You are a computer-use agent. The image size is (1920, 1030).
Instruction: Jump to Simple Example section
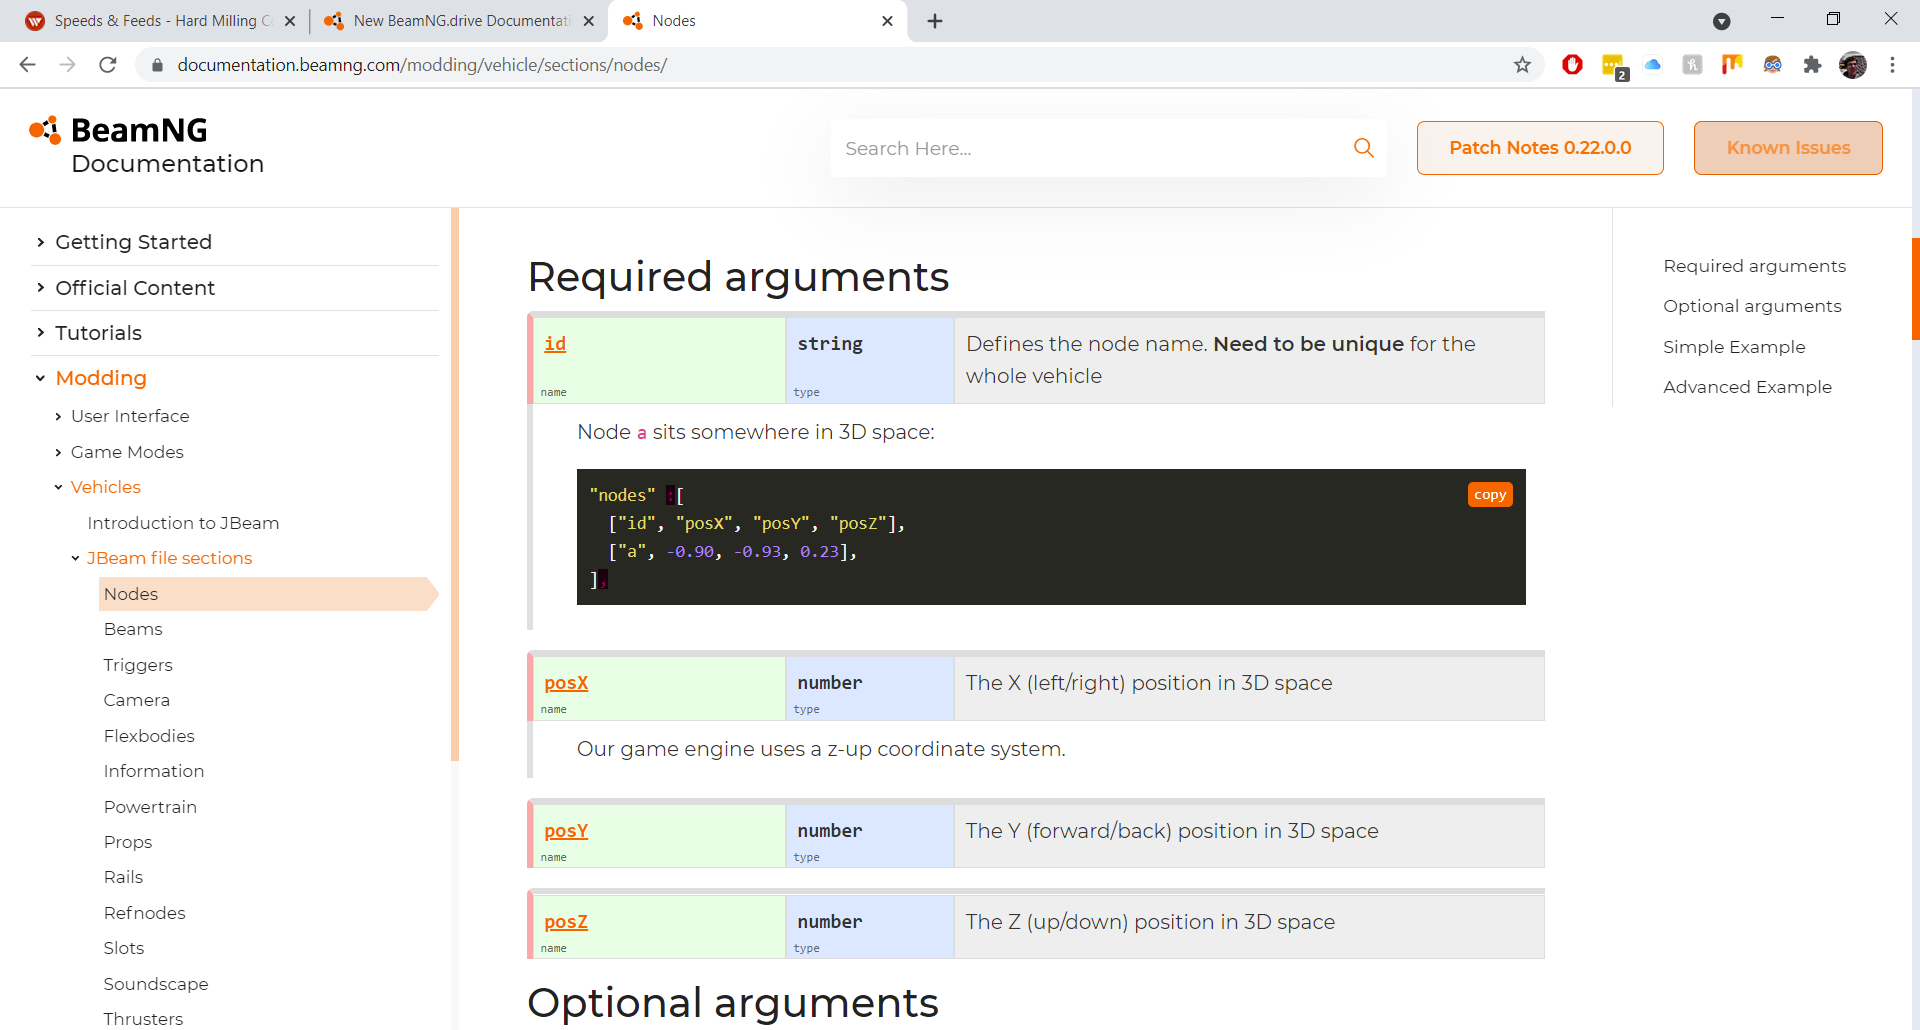(1734, 347)
